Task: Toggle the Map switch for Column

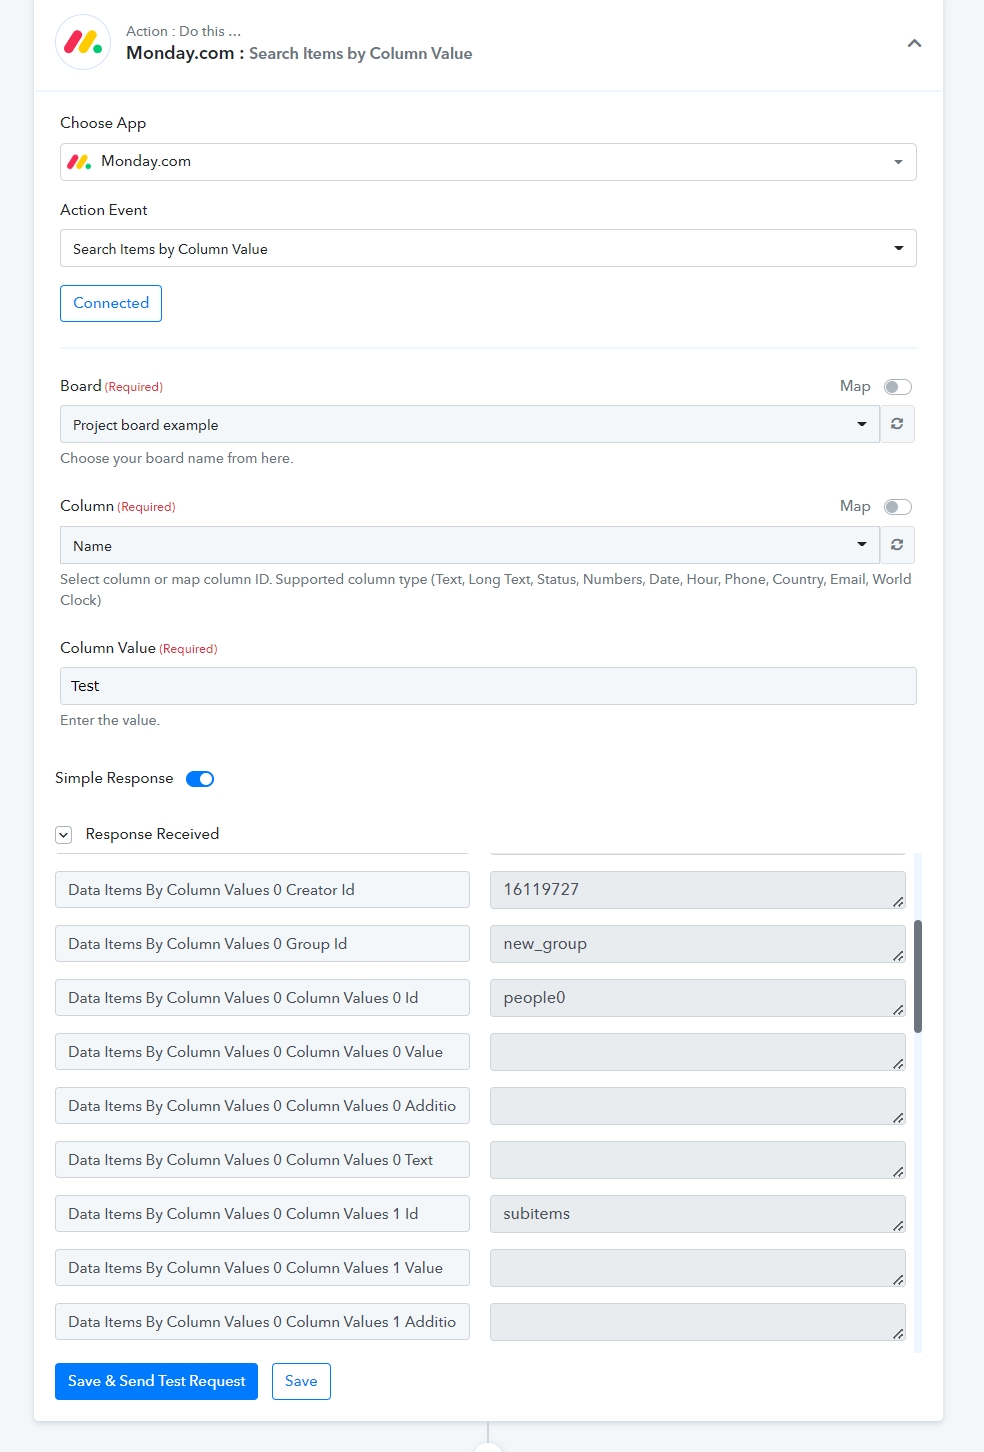Action: pos(898,507)
